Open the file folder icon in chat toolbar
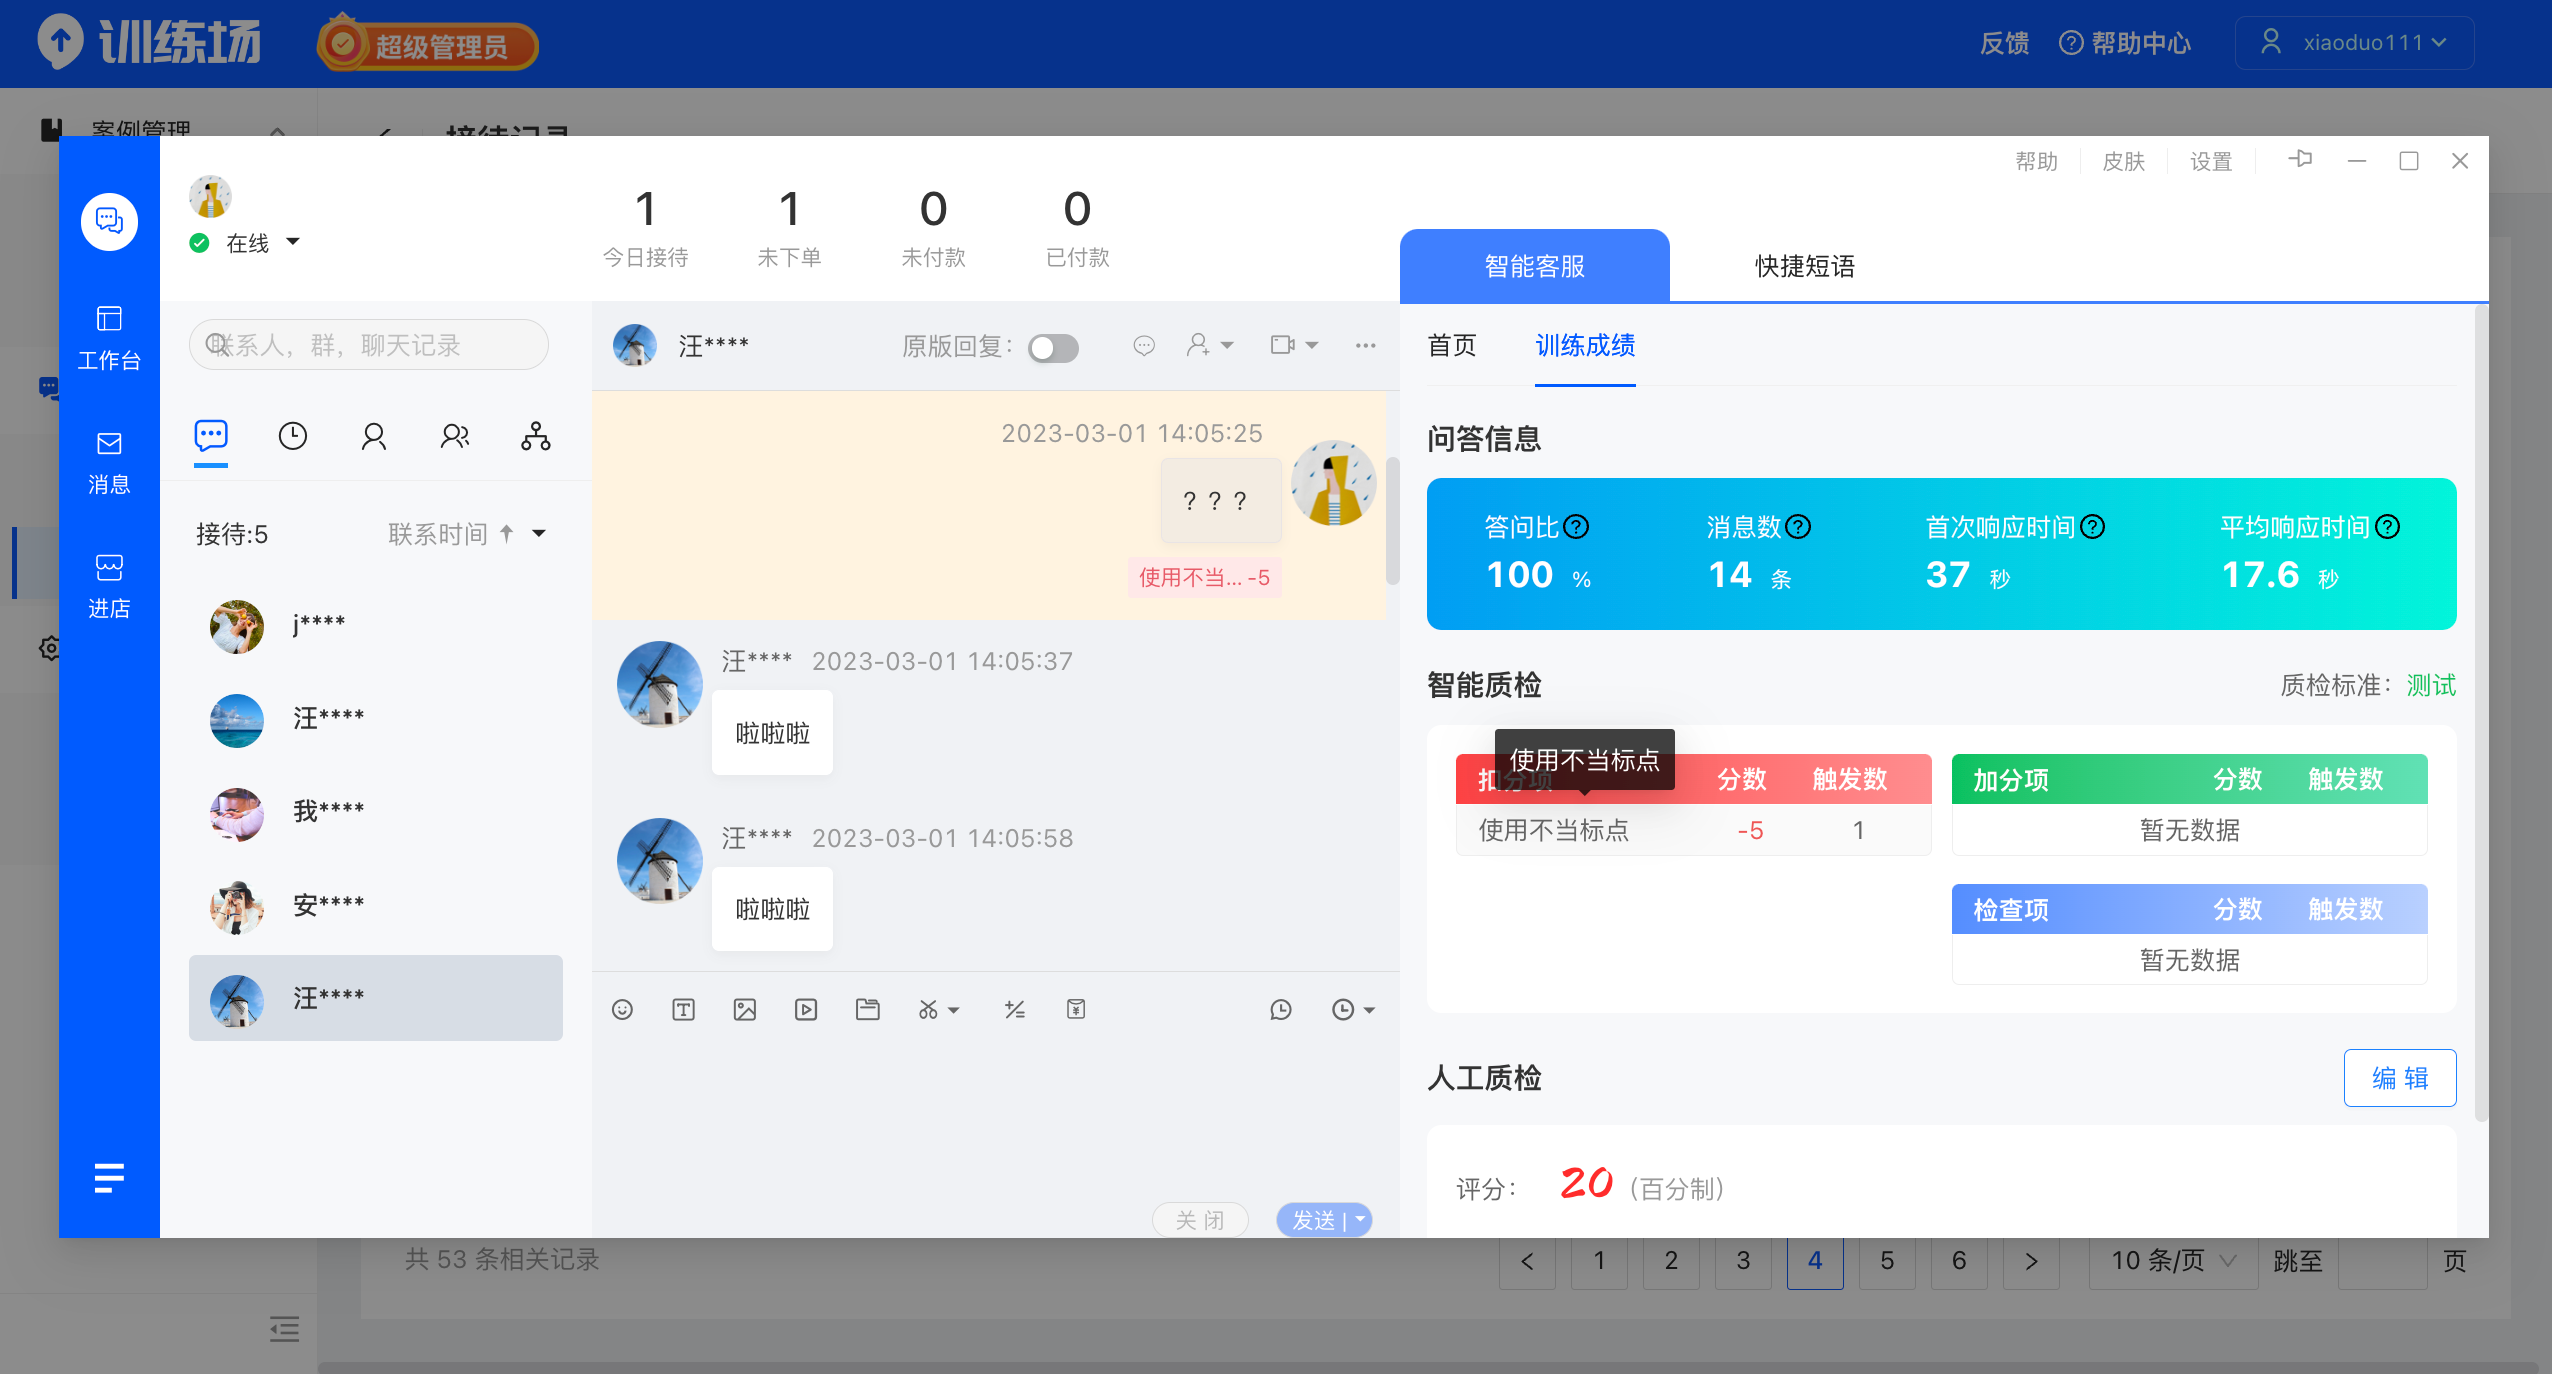Image resolution: width=2552 pixels, height=1374 pixels. point(868,1009)
